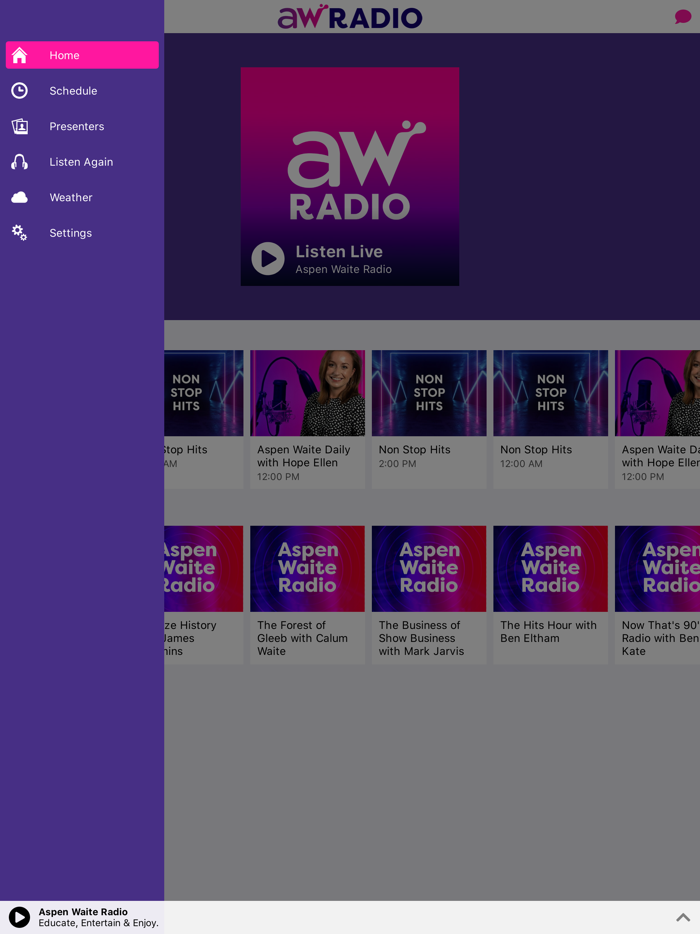This screenshot has width=700, height=934.
Task: Click the Listen Again headphones icon
Action: (19, 162)
